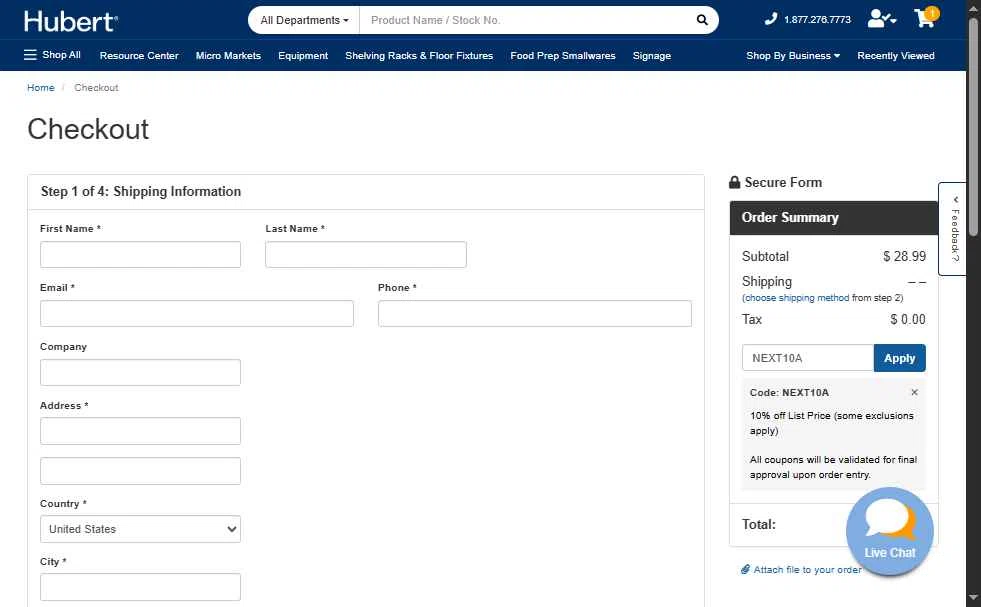Open Food Prep Smallwares
Viewport: 981px width, 607px height.
pyautogui.click(x=562, y=56)
